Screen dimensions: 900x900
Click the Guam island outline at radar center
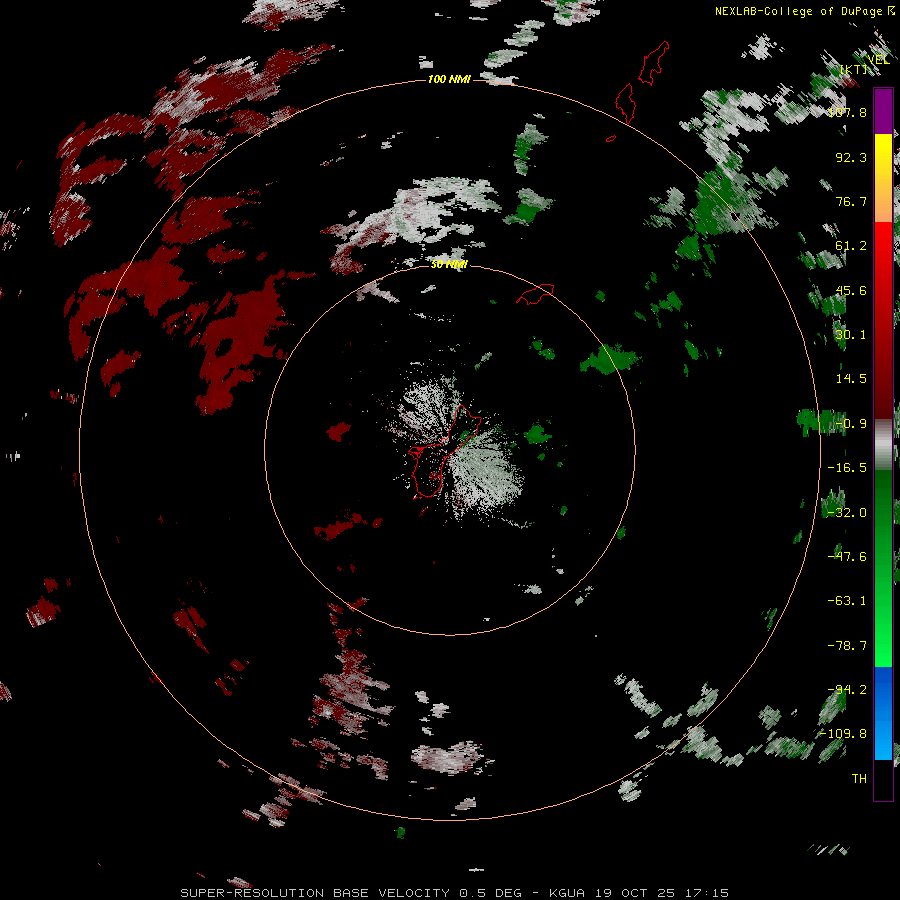(x=444, y=453)
